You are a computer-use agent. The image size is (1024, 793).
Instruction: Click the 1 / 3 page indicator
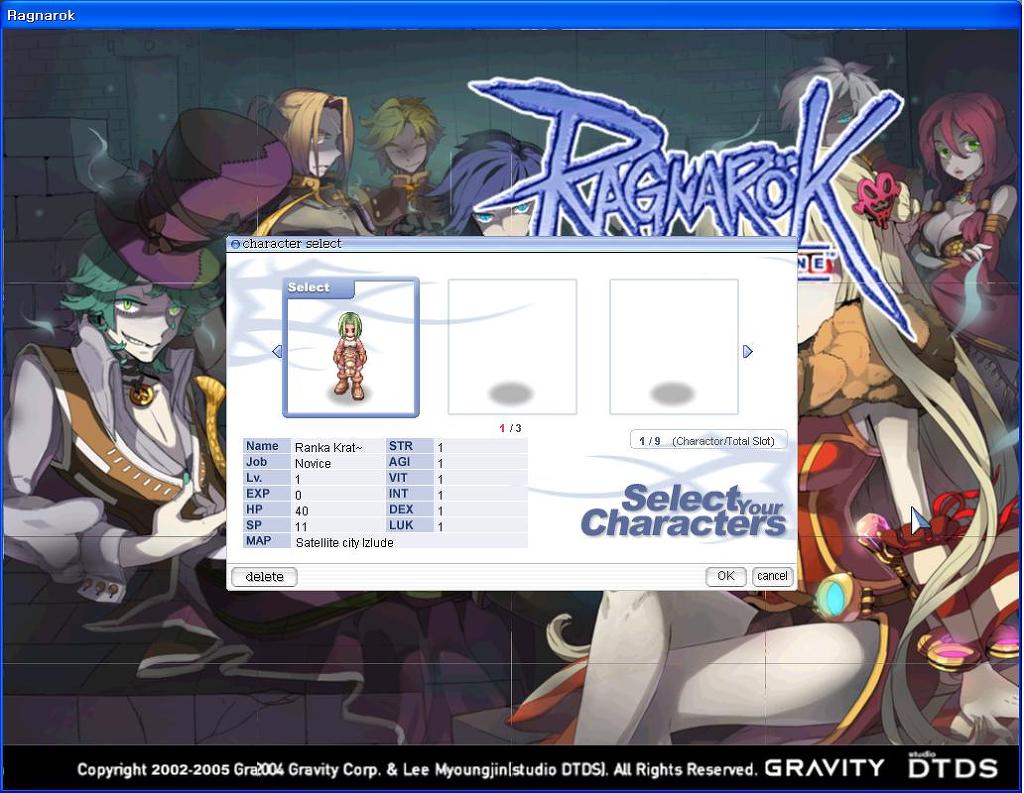pos(510,428)
